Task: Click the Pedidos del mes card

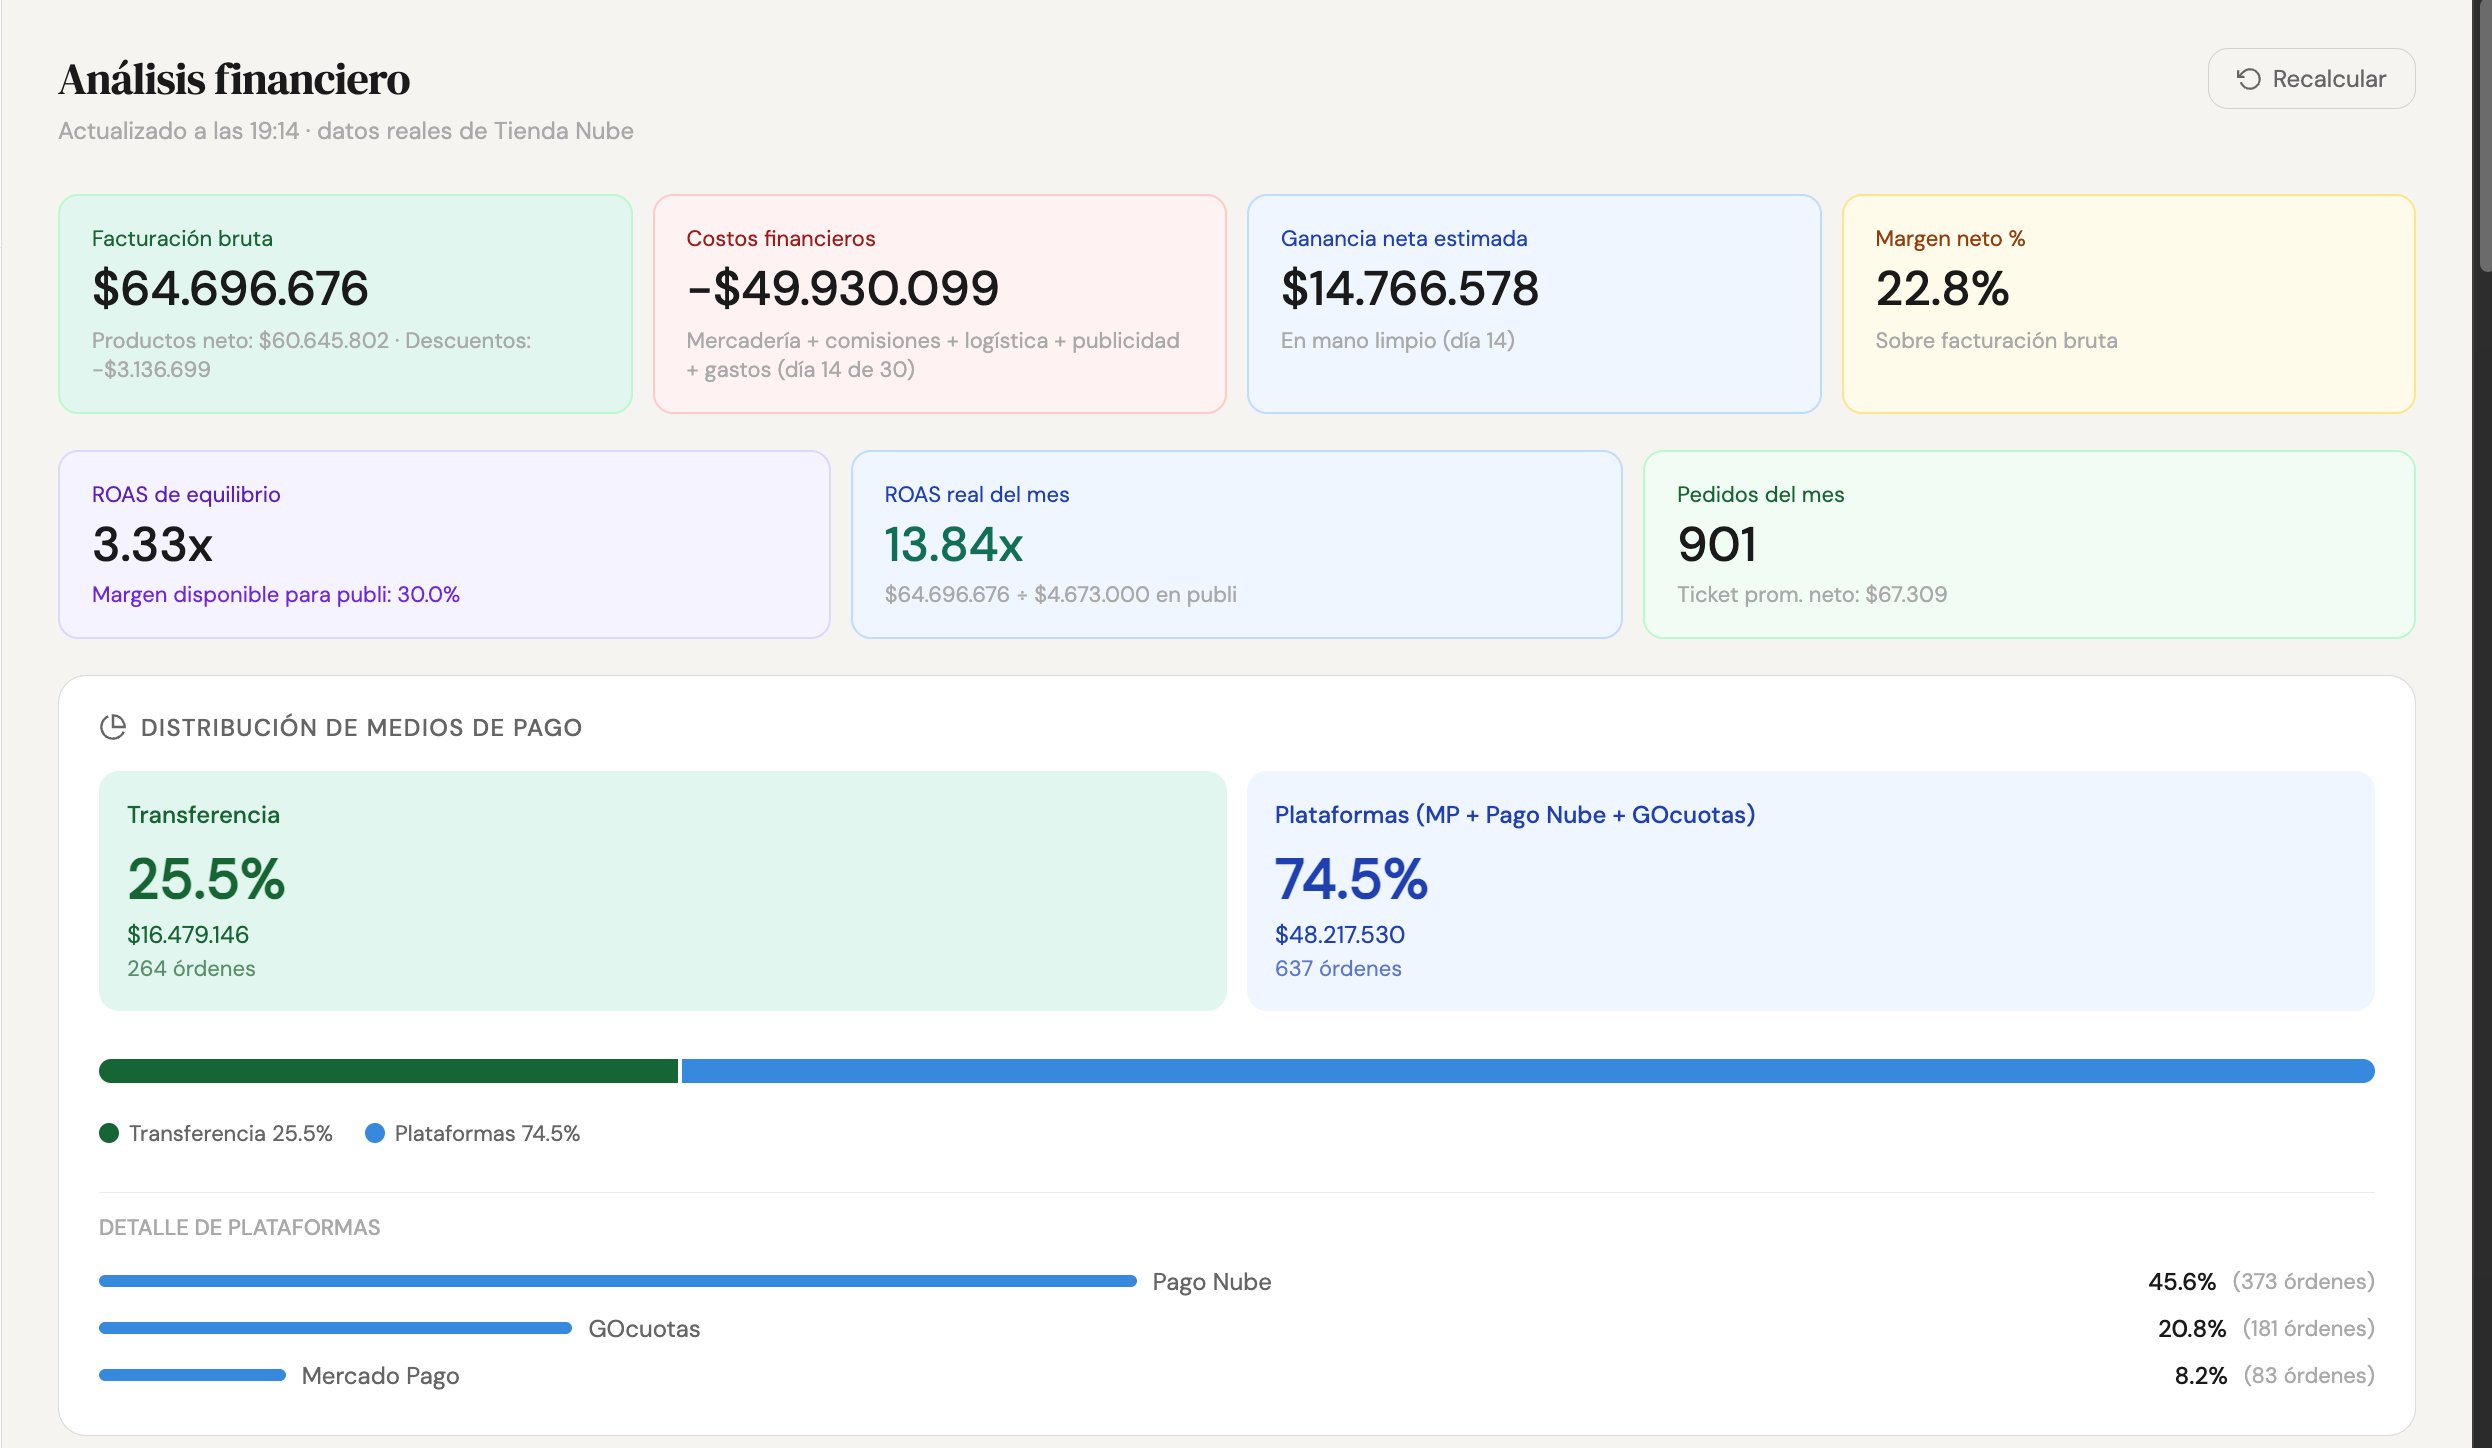Action: (x=2029, y=544)
